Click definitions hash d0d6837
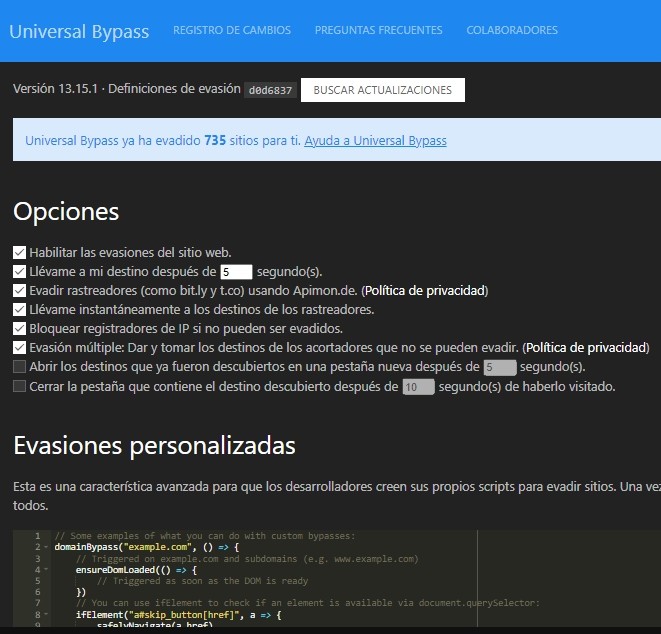Image resolution: width=661 pixels, height=634 pixels. 270,90
